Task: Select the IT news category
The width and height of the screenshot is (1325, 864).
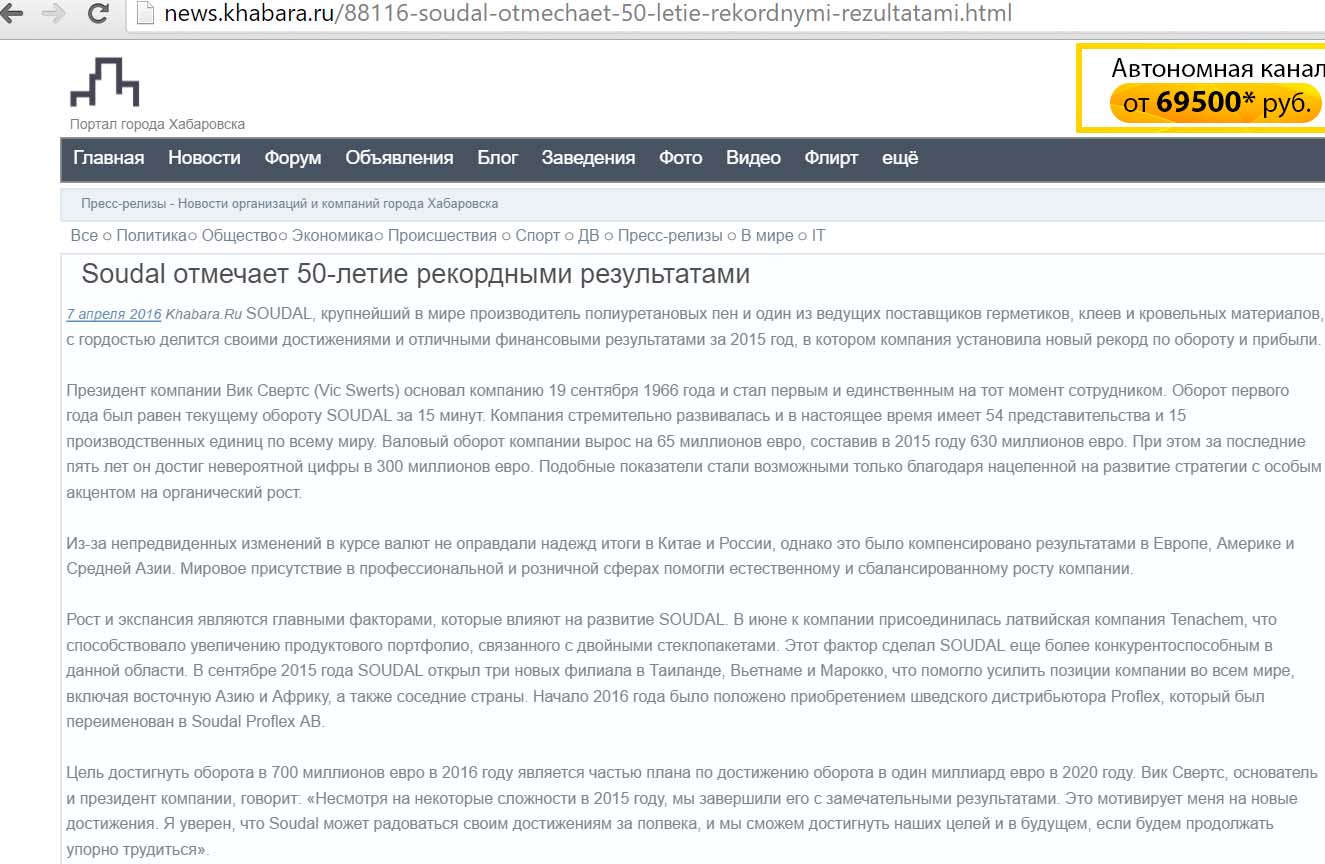Action: click(819, 236)
